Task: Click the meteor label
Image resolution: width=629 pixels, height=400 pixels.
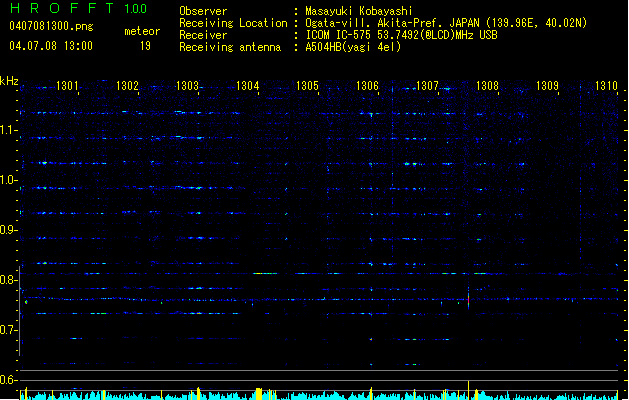Action: (142, 31)
